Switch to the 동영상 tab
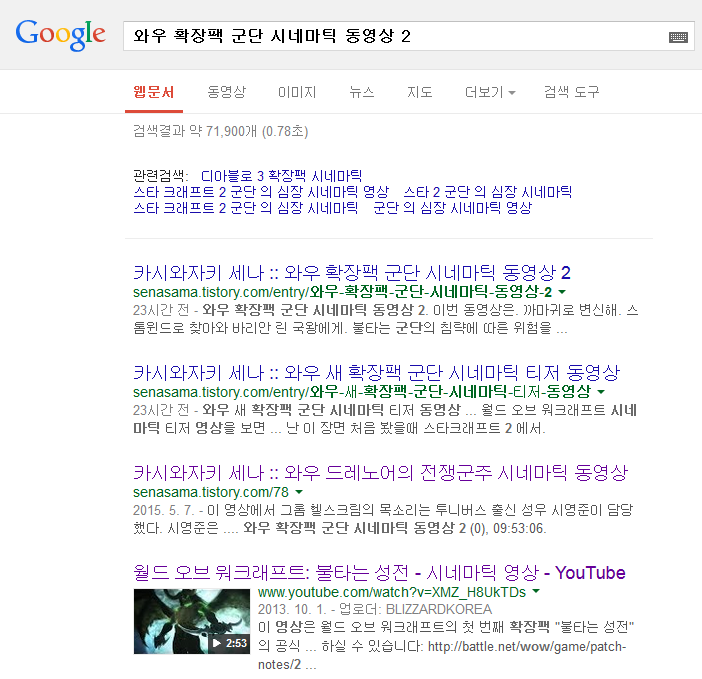 click(x=227, y=92)
